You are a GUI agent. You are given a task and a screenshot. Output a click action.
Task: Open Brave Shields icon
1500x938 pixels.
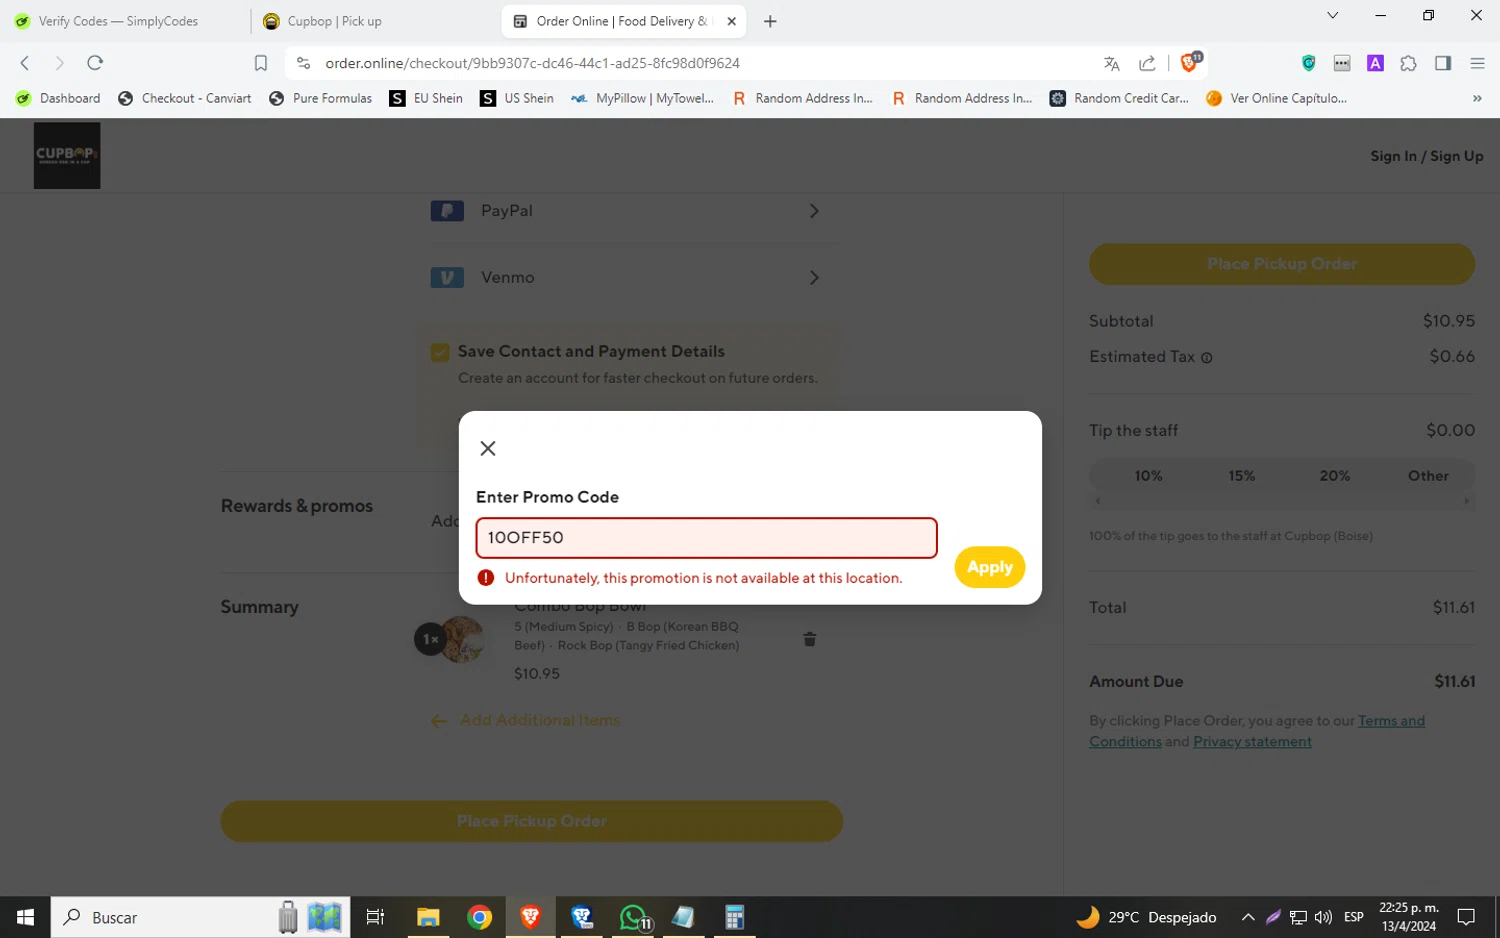point(1190,62)
